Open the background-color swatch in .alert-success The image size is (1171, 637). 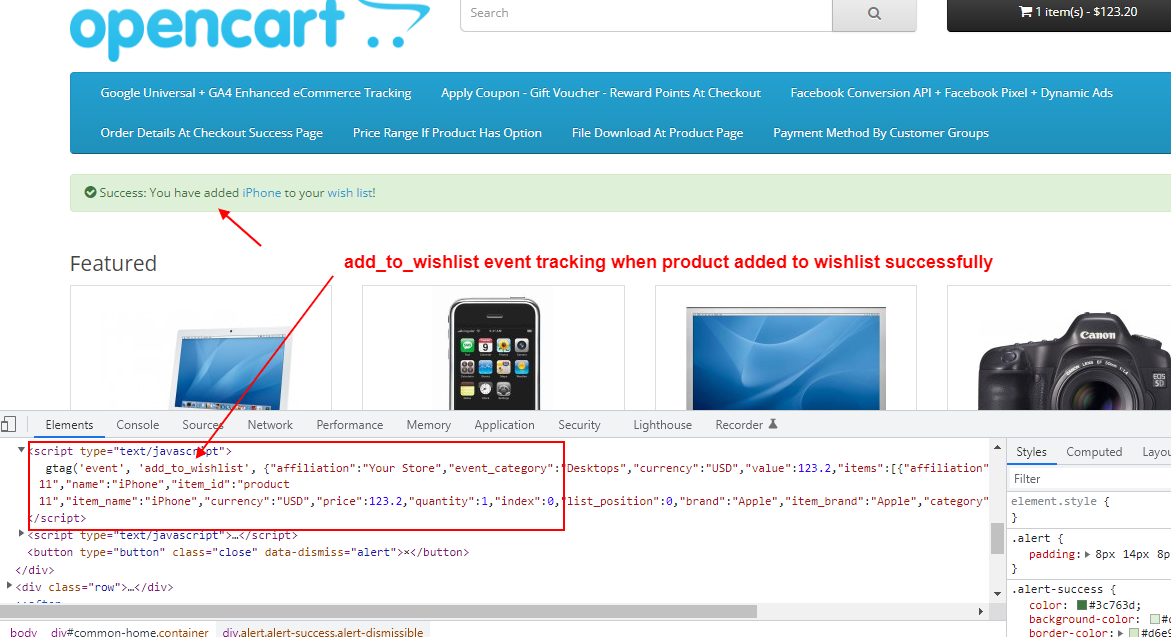[x=1155, y=619]
